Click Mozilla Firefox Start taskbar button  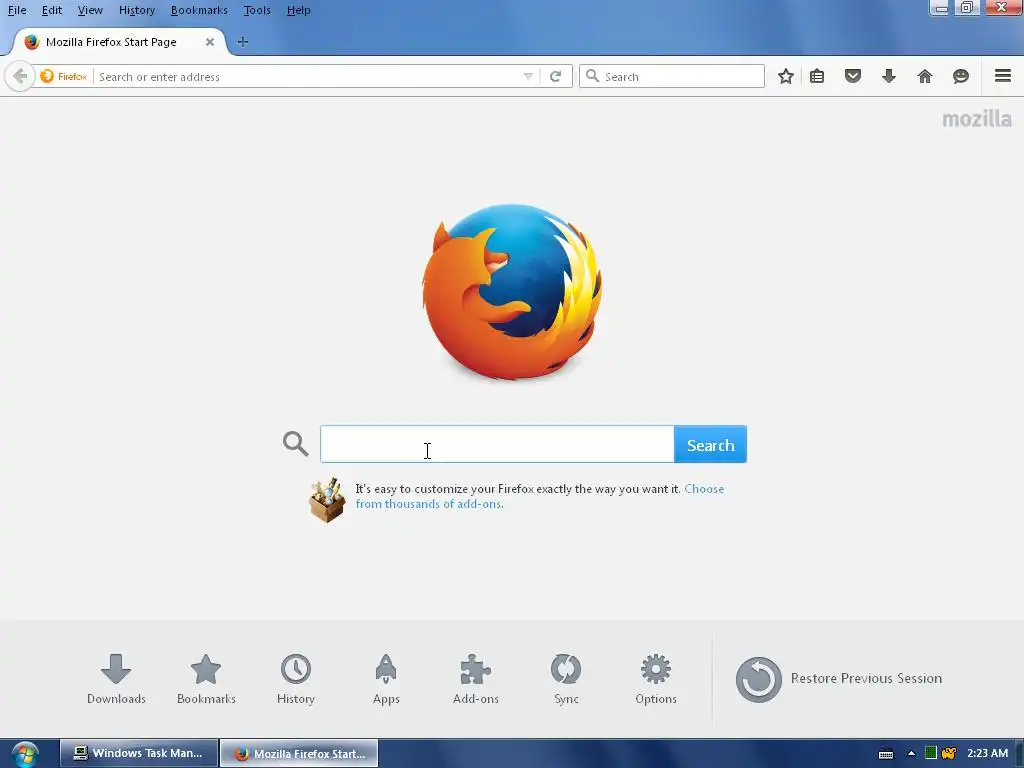click(299, 753)
